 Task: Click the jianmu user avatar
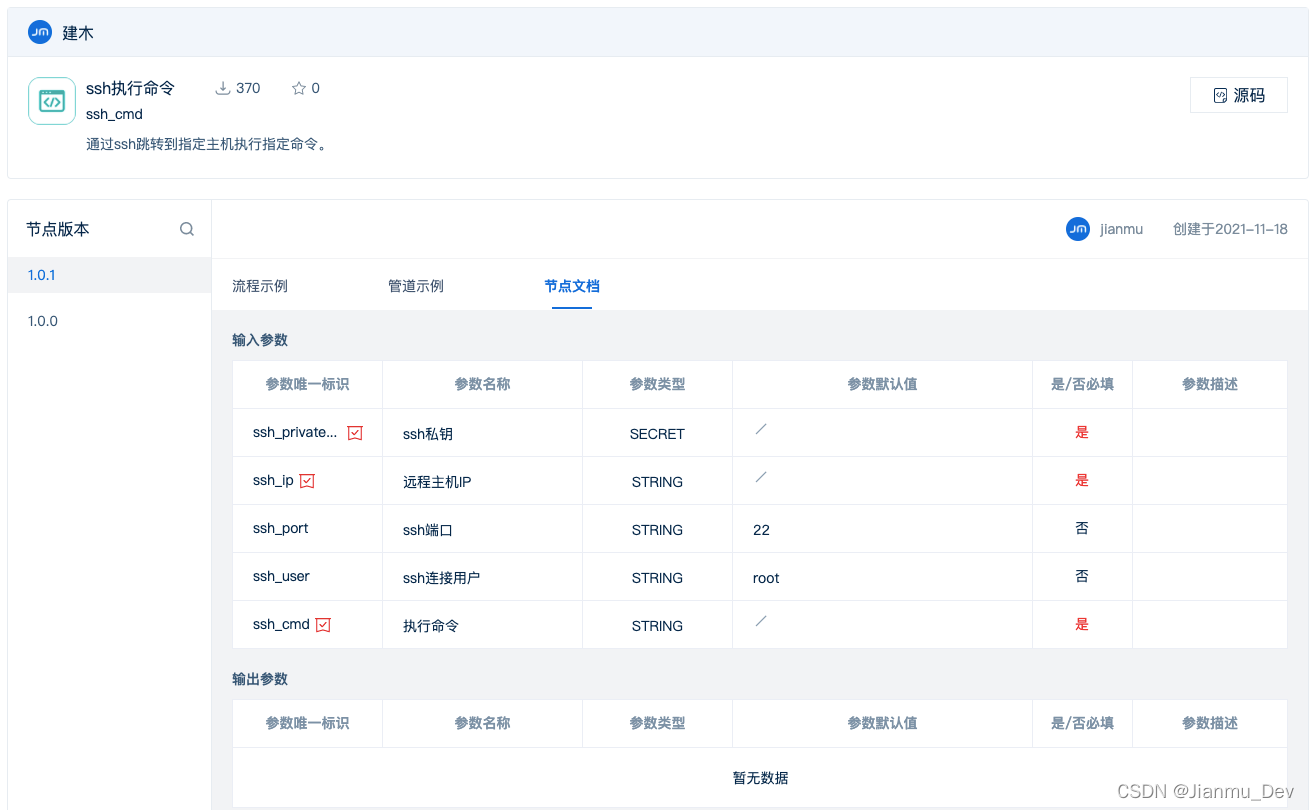click(x=1077, y=228)
